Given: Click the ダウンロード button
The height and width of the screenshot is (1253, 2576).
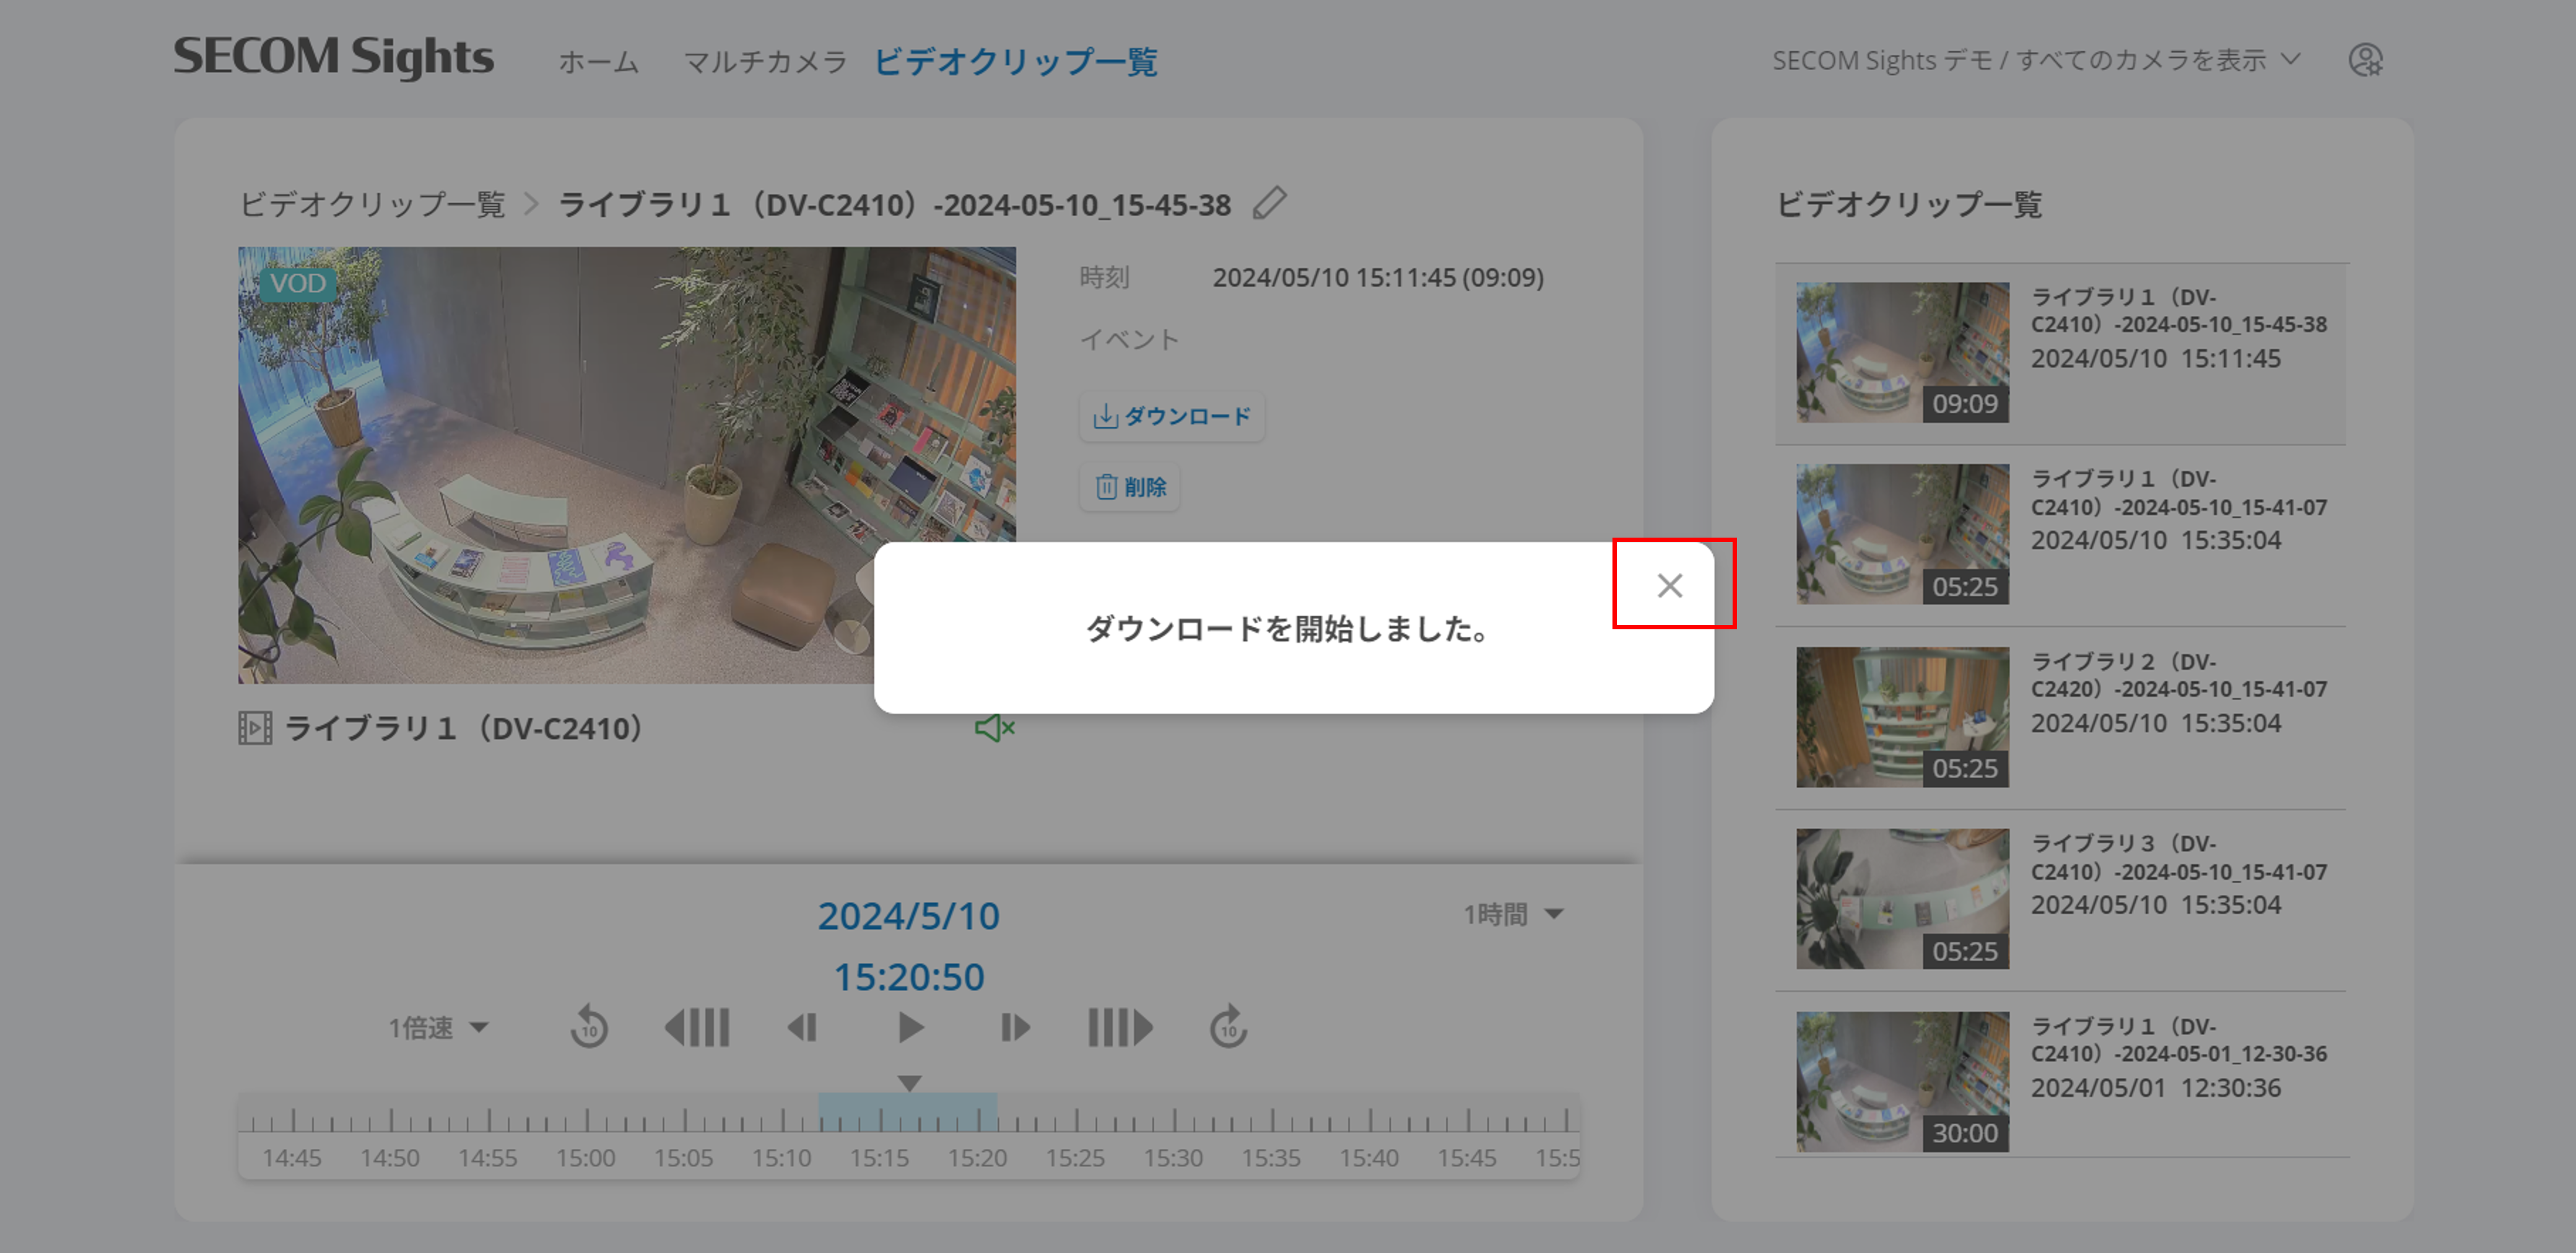Looking at the screenshot, I should pyautogui.click(x=1172, y=416).
